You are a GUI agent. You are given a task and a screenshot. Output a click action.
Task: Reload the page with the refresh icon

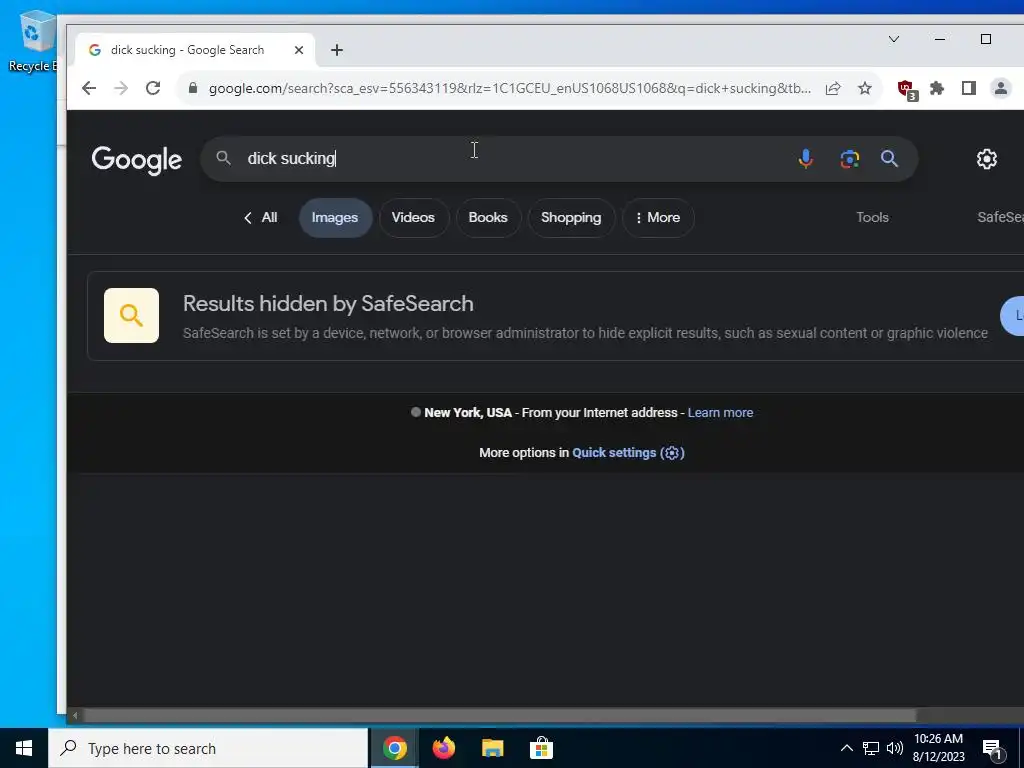tap(153, 88)
